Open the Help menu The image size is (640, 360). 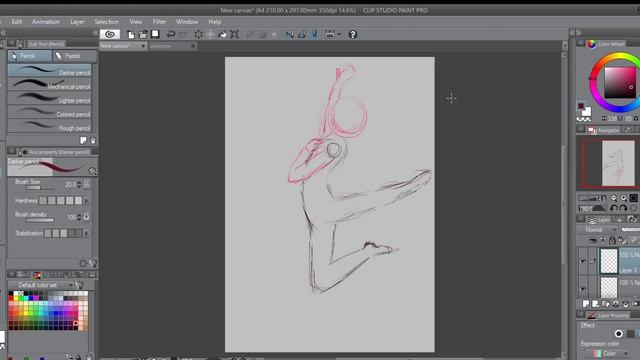click(215, 22)
